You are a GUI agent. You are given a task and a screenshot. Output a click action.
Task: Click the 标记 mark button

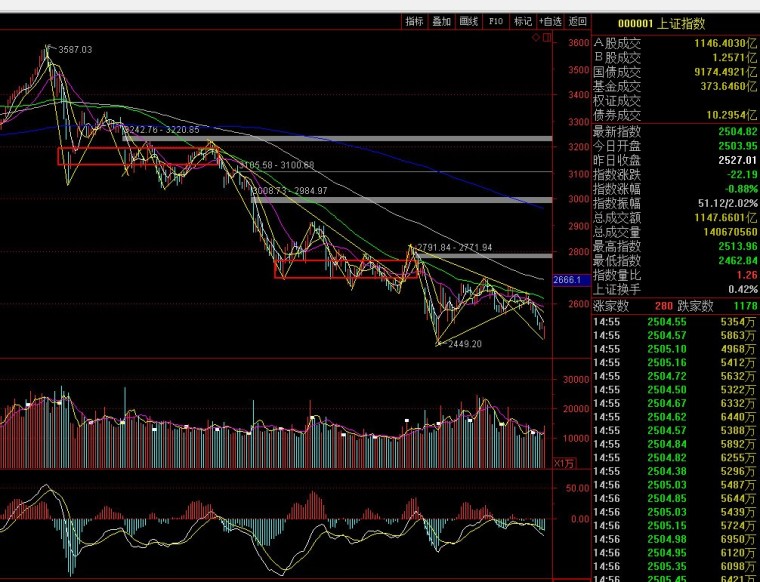(522, 21)
